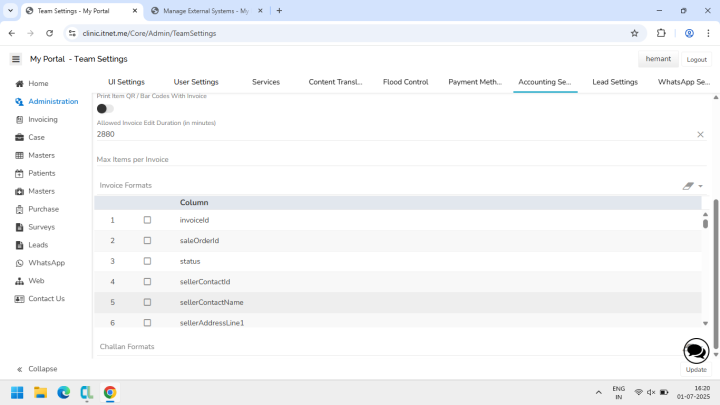Click the invoice formats table scrollbar thumb
720x405 pixels.
pos(705,223)
